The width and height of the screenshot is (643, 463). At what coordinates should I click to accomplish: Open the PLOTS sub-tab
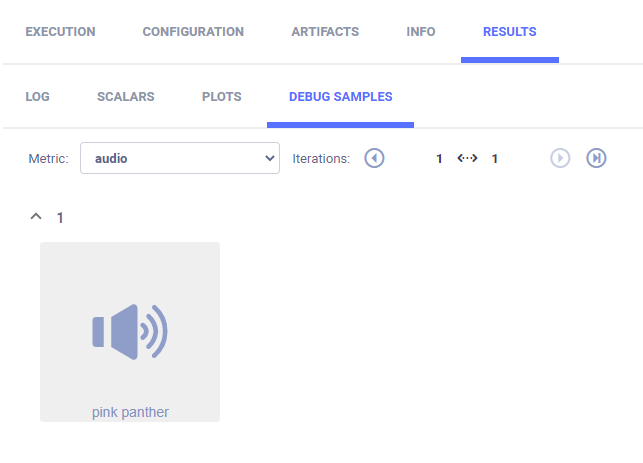(221, 97)
